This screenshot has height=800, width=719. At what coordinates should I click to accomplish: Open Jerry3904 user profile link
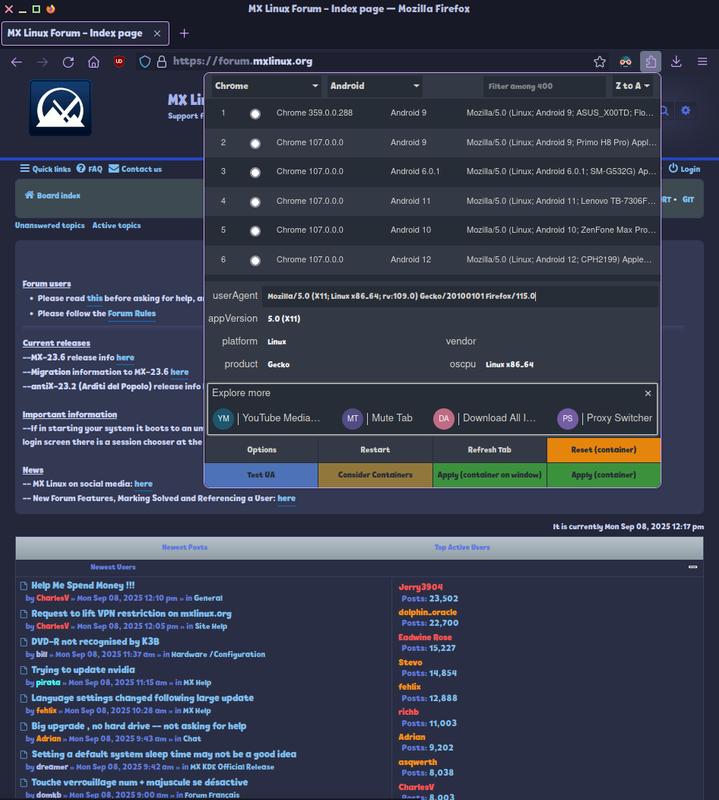(x=420, y=587)
